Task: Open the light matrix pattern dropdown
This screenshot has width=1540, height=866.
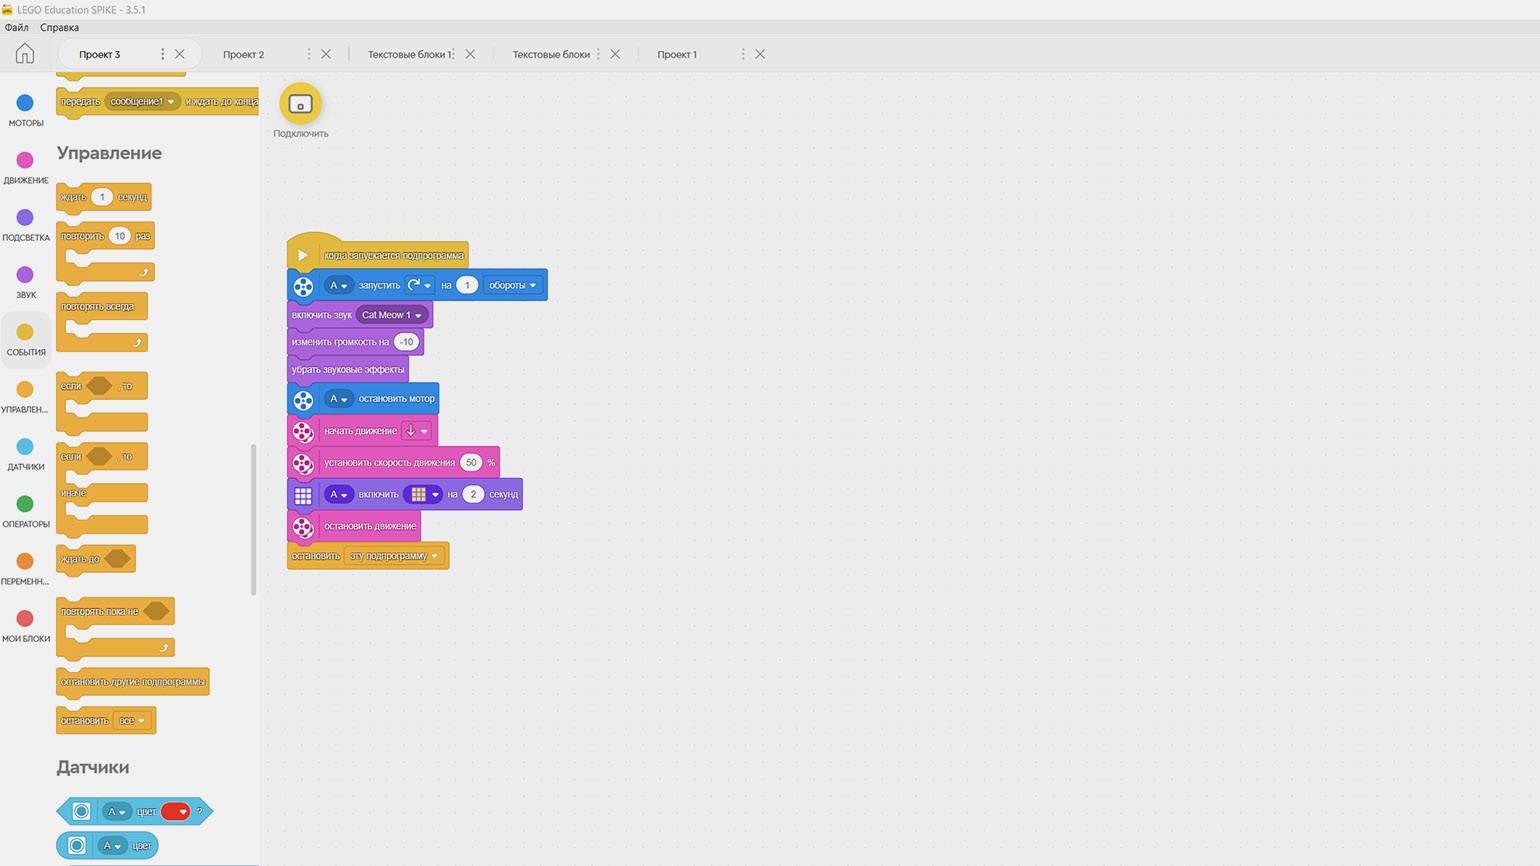Action: 423,494
